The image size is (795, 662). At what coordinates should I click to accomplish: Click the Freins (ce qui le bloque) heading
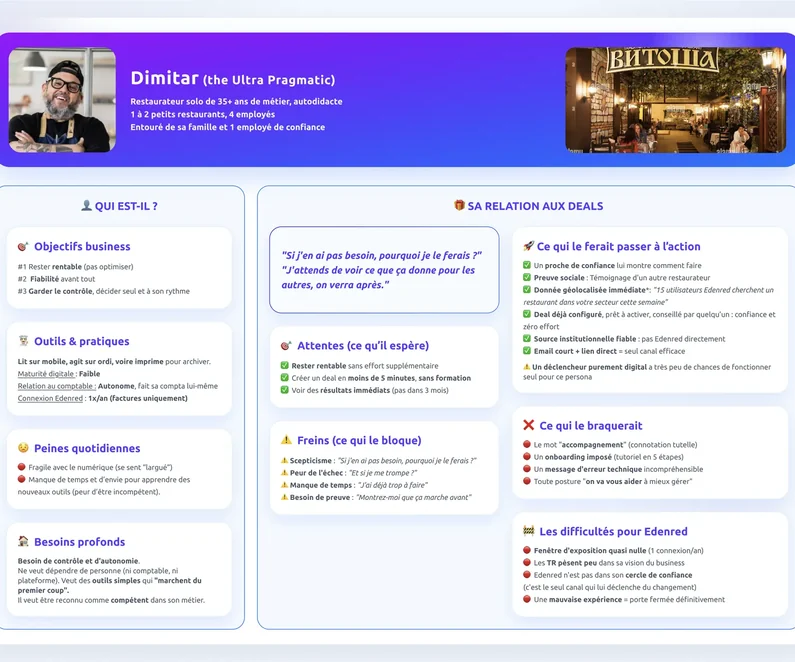point(359,440)
